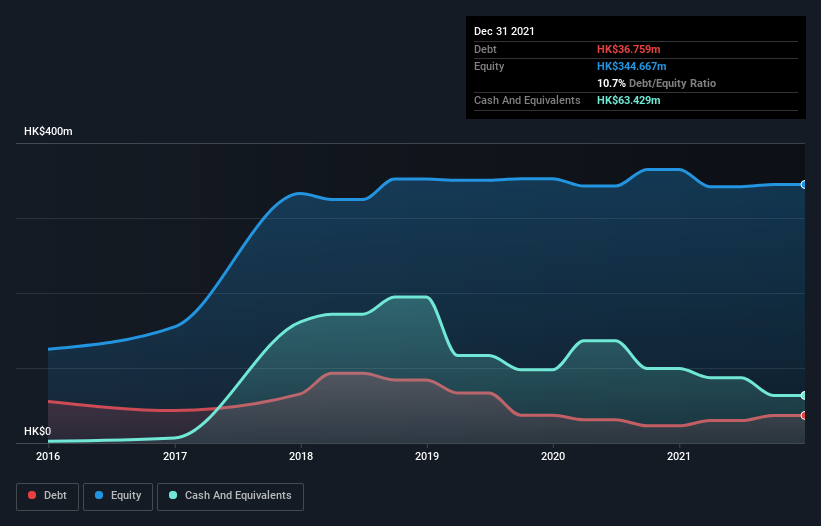The height and width of the screenshot is (526, 821).
Task: Click the 2018 x-axis label
Action: [301, 456]
